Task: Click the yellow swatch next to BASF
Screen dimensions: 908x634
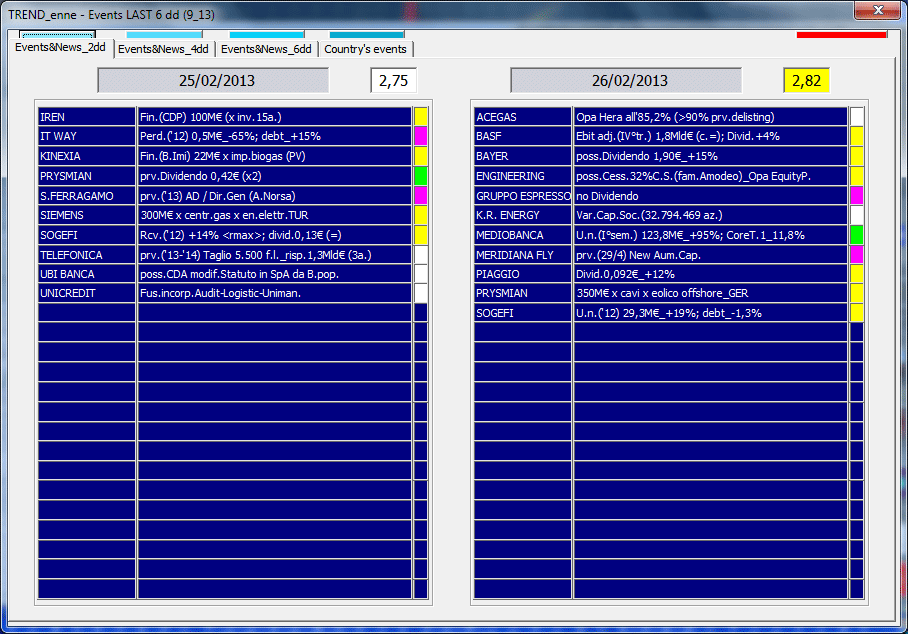Action: click(857, 136)
